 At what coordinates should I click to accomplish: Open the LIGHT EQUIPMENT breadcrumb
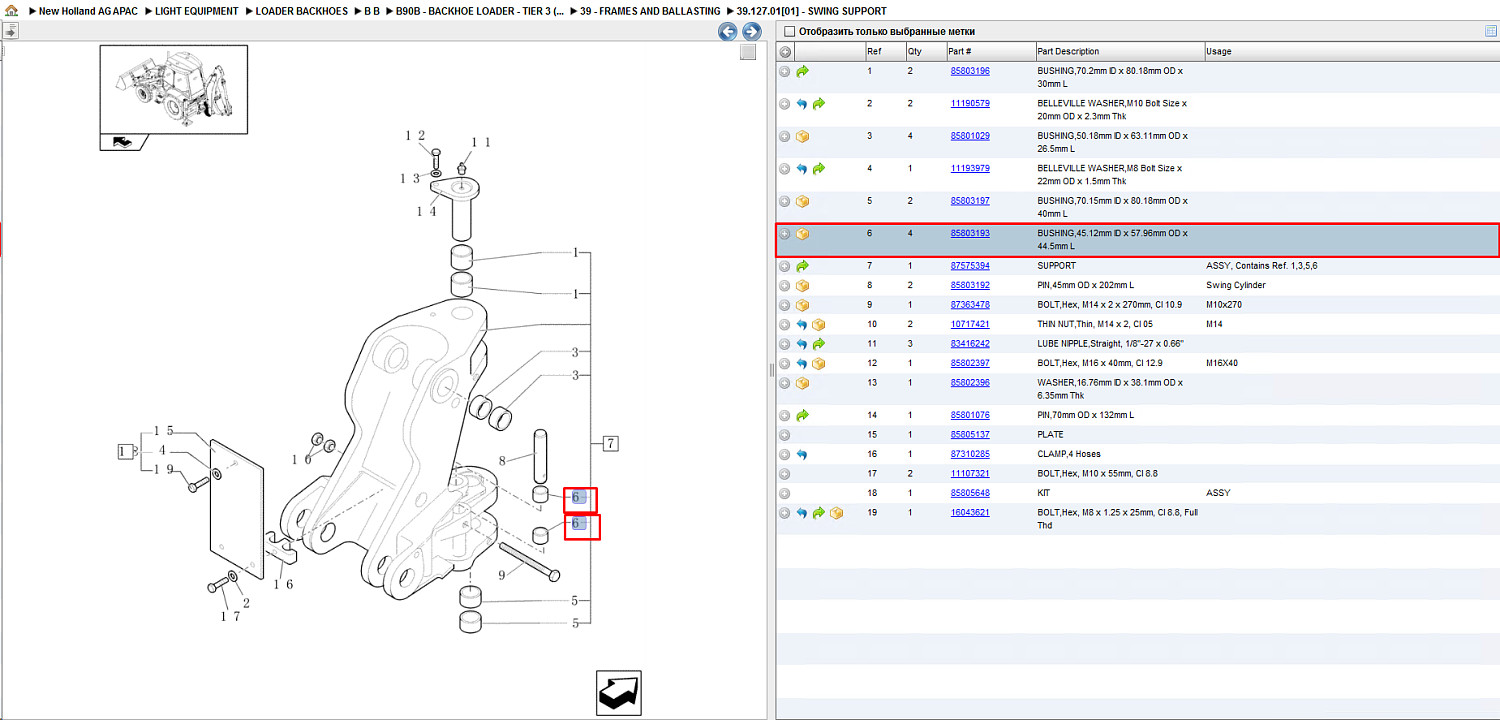(197, 11)
